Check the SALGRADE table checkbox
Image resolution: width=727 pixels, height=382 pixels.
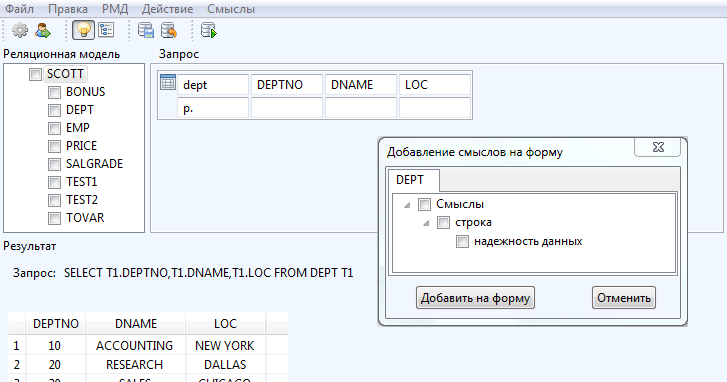[x=54, y=164]
